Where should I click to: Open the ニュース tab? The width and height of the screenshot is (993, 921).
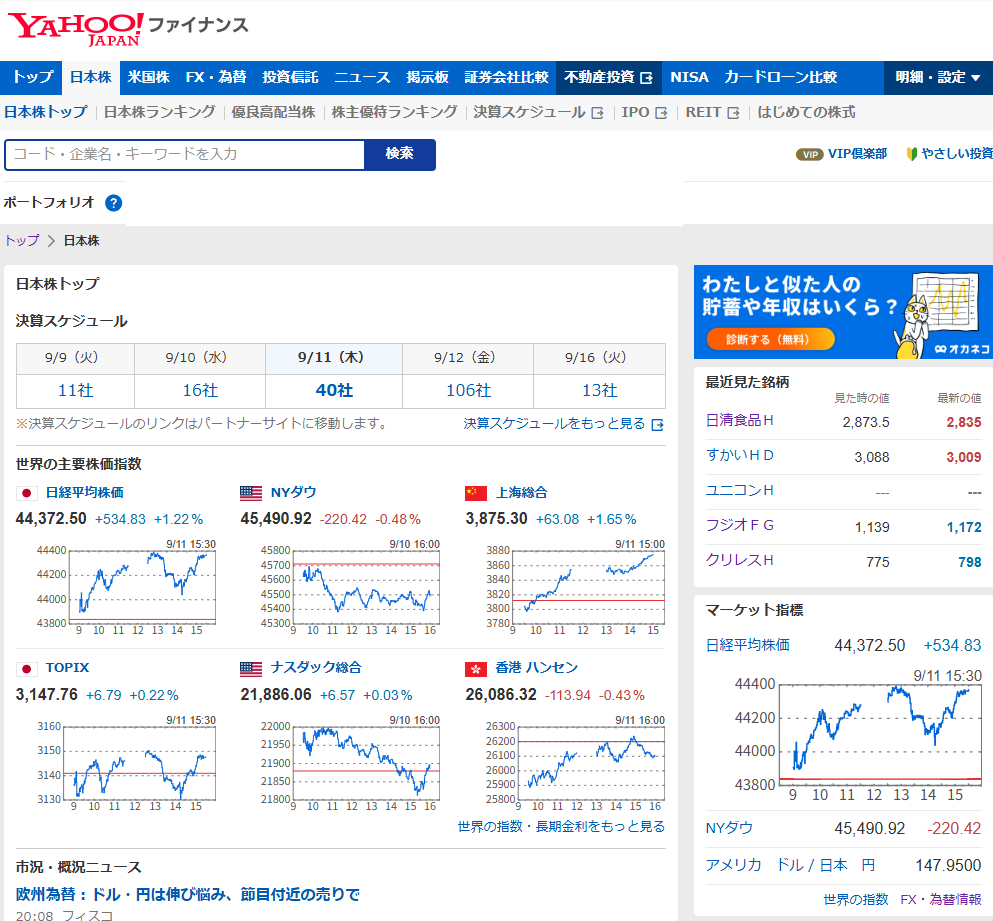362,77
